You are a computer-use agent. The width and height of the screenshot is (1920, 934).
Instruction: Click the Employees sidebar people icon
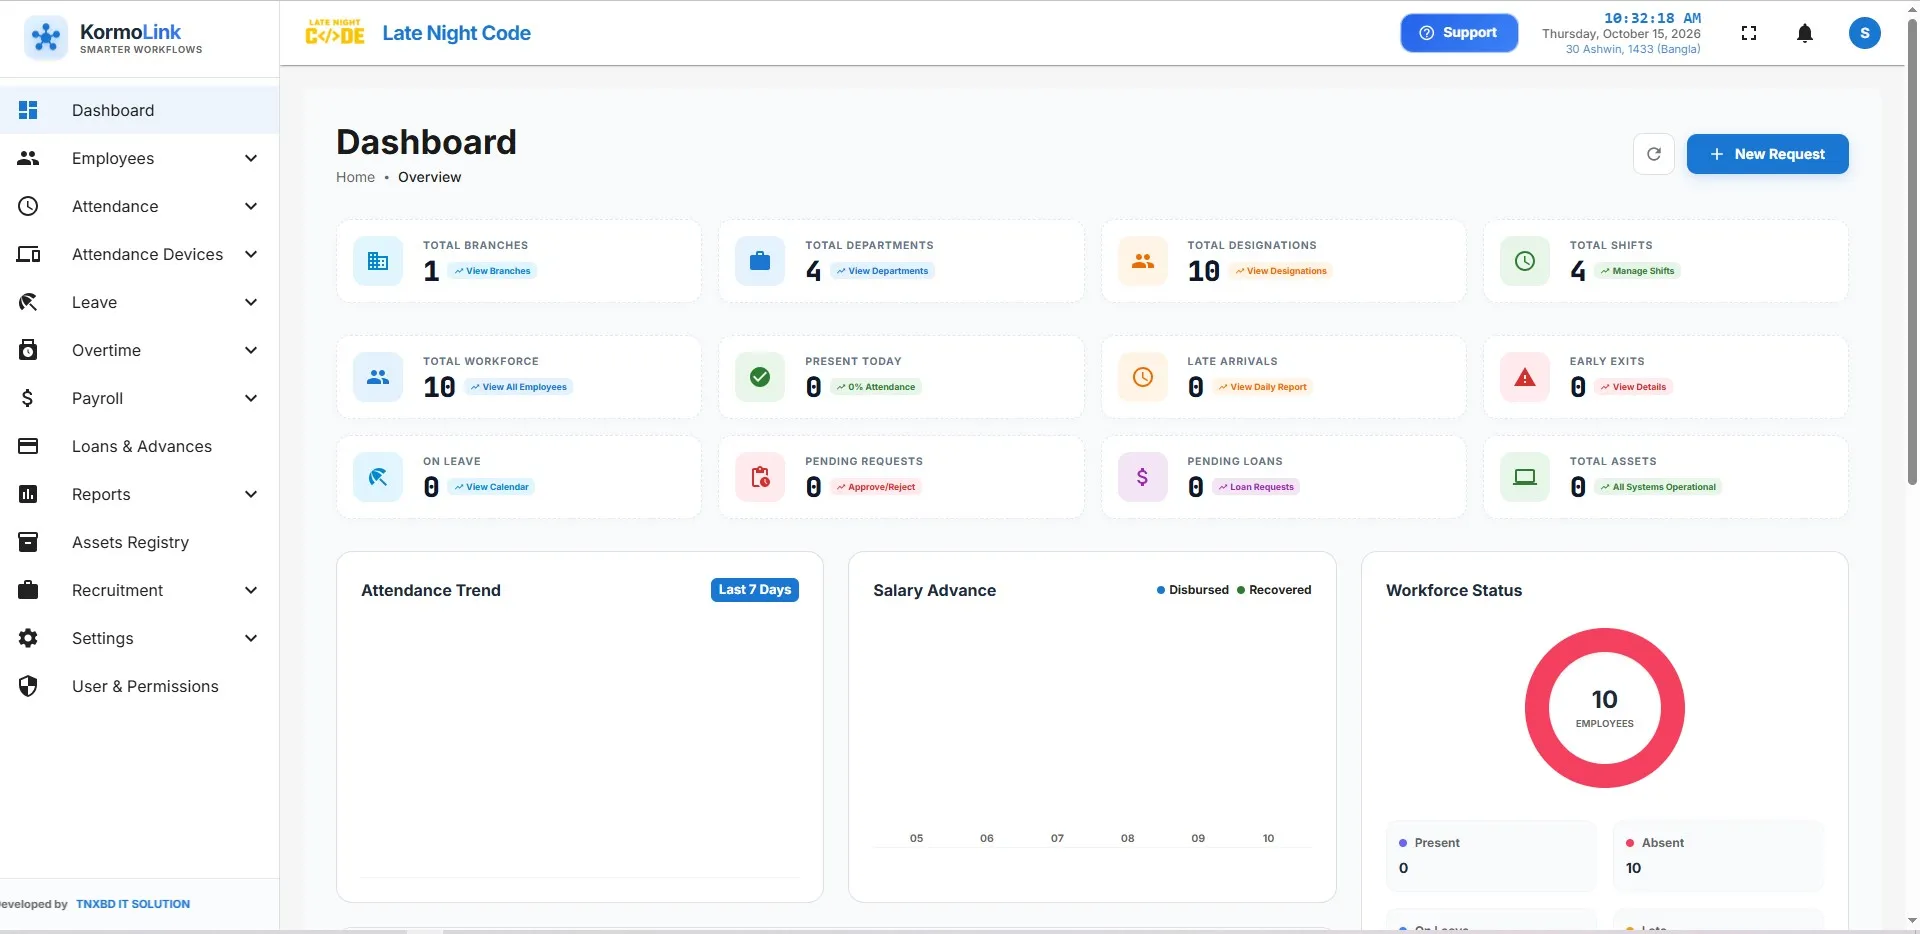point(28,158)
